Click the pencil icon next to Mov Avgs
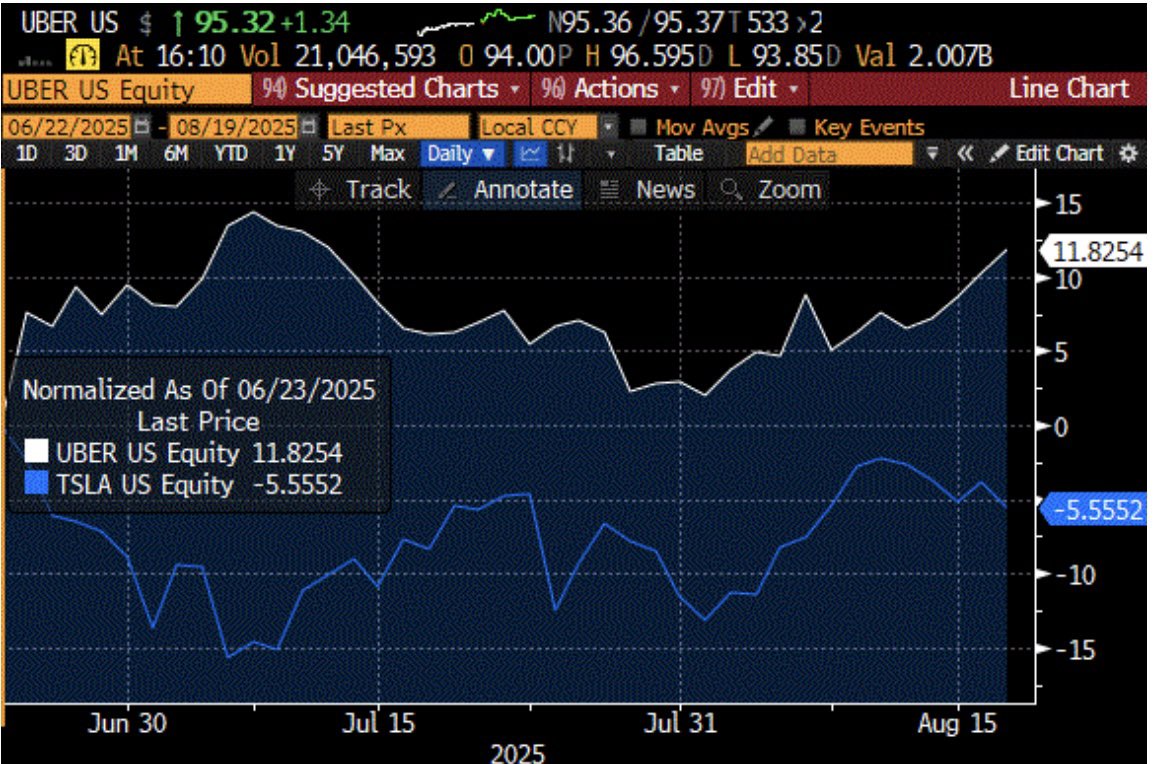This screenshot has height=764, width=1156. click(x=764, y=127)
